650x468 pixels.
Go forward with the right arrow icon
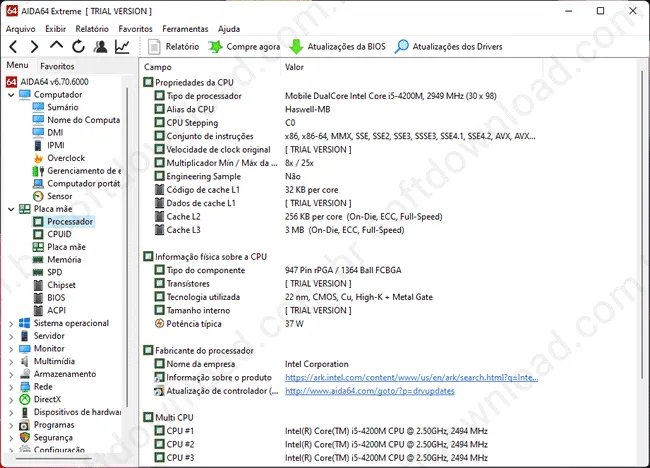[x=34, y=47]
